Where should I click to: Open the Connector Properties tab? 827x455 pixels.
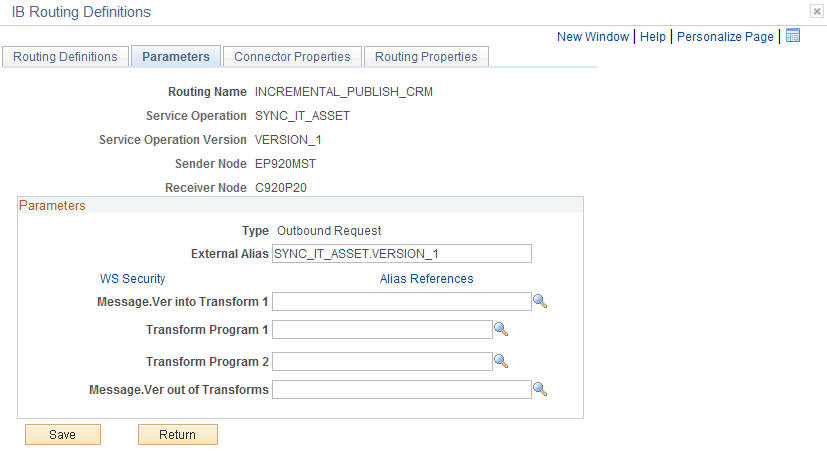coord(292,56)
